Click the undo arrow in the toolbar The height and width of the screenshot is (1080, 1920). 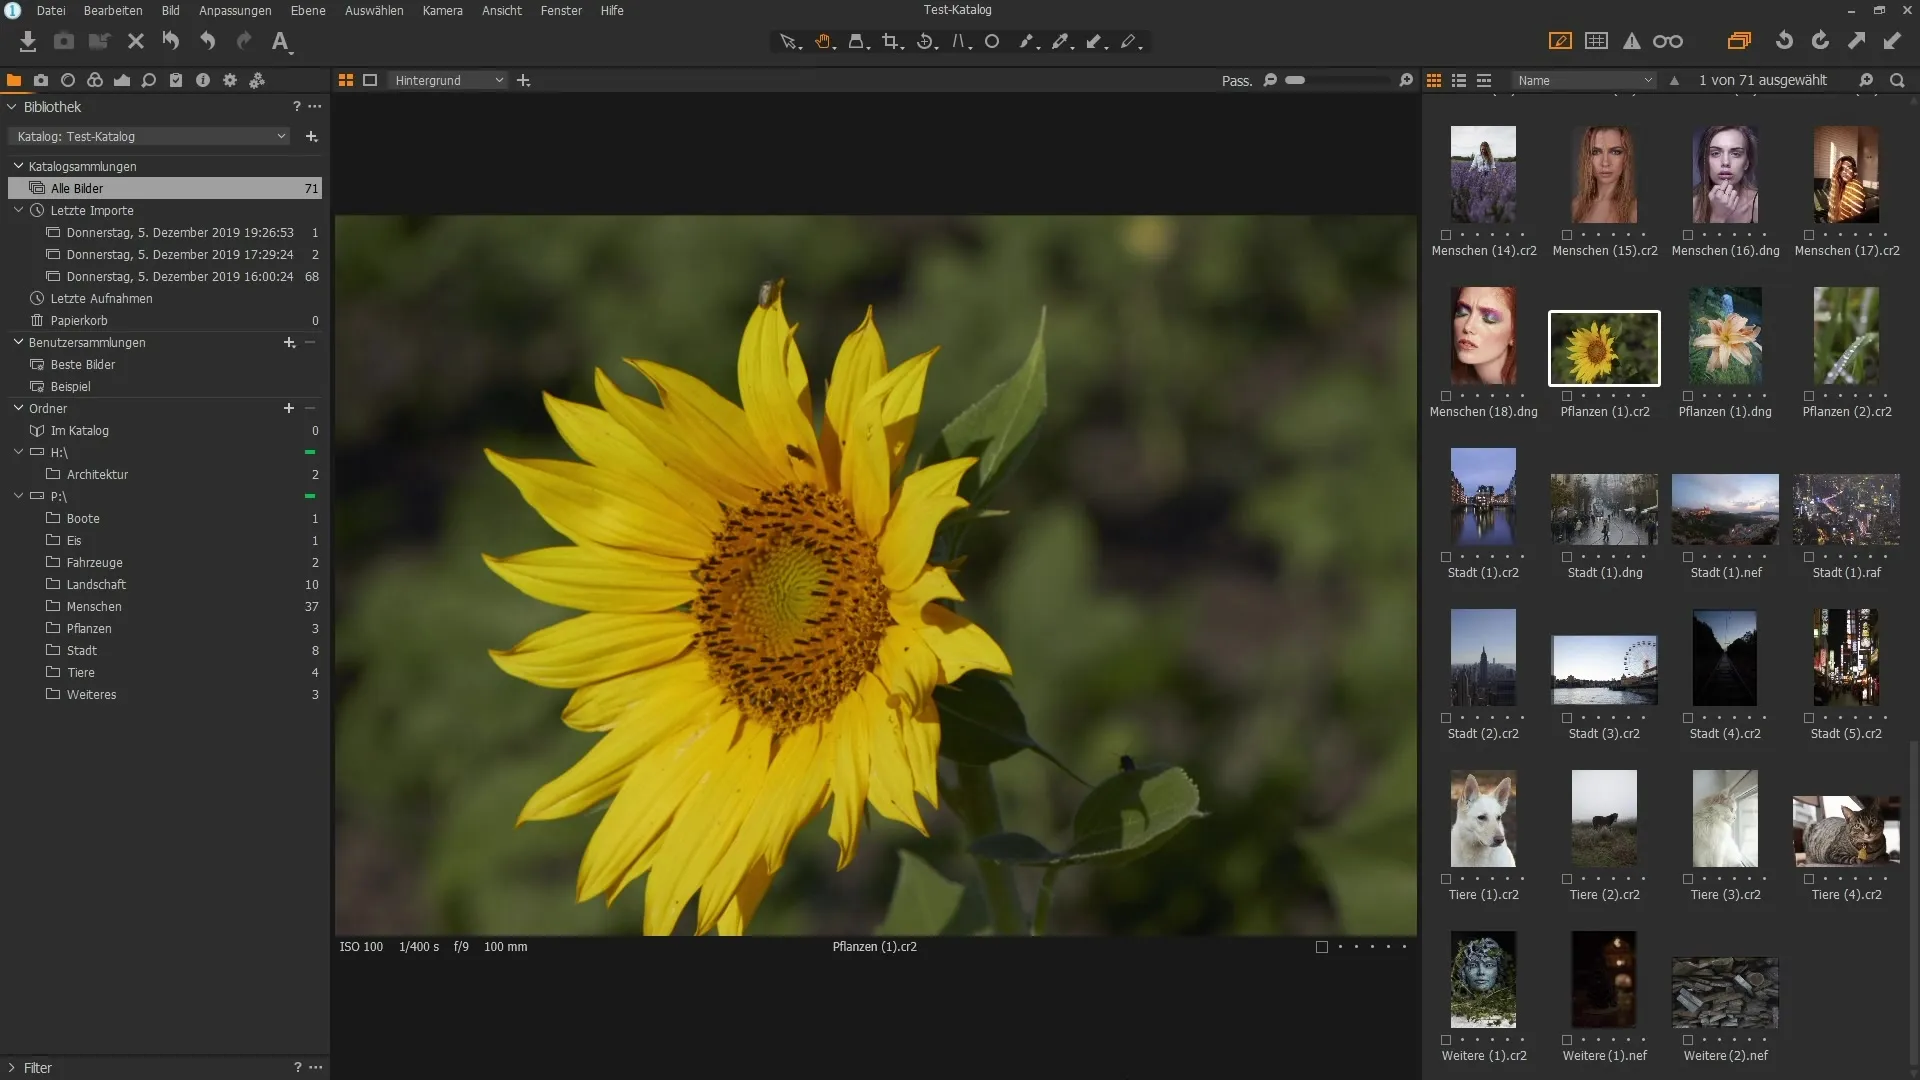(x=207, y=41)
